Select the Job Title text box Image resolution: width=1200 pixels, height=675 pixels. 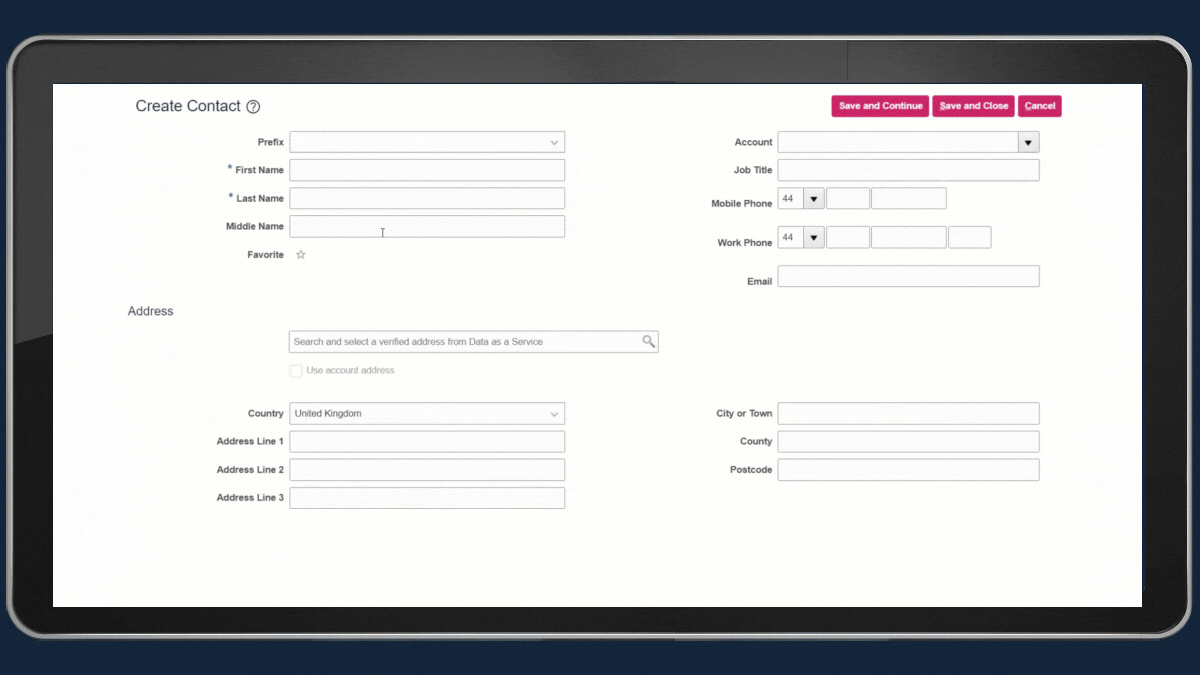908,170
